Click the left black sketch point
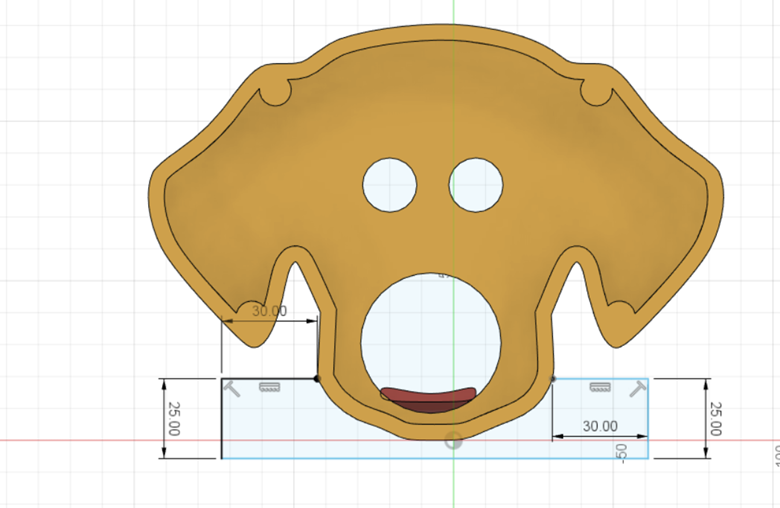780x508 pixels. (317, 379)
